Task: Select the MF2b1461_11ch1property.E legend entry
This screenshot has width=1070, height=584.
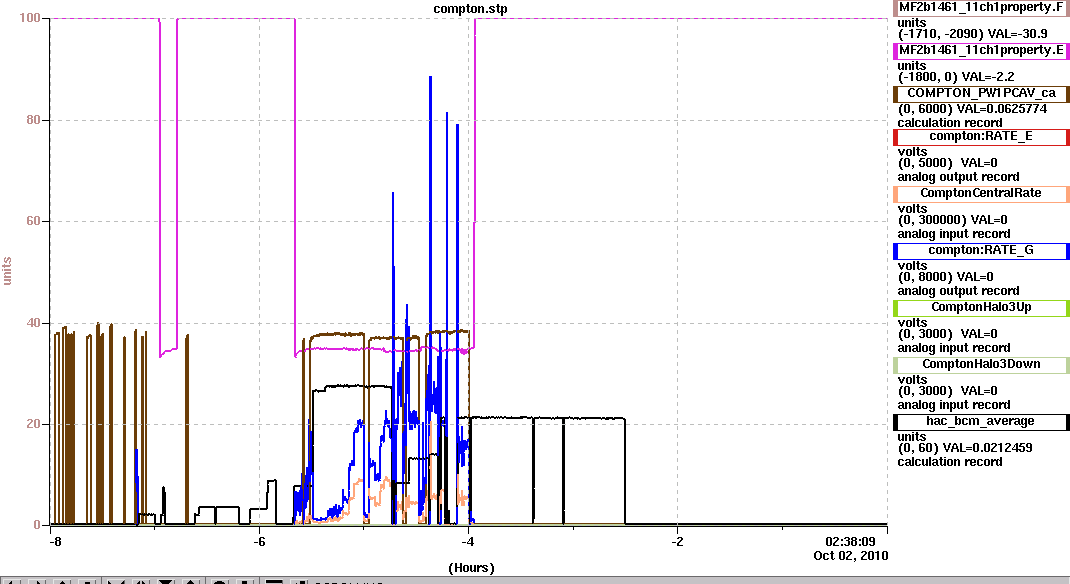Action: coord(981,50)
